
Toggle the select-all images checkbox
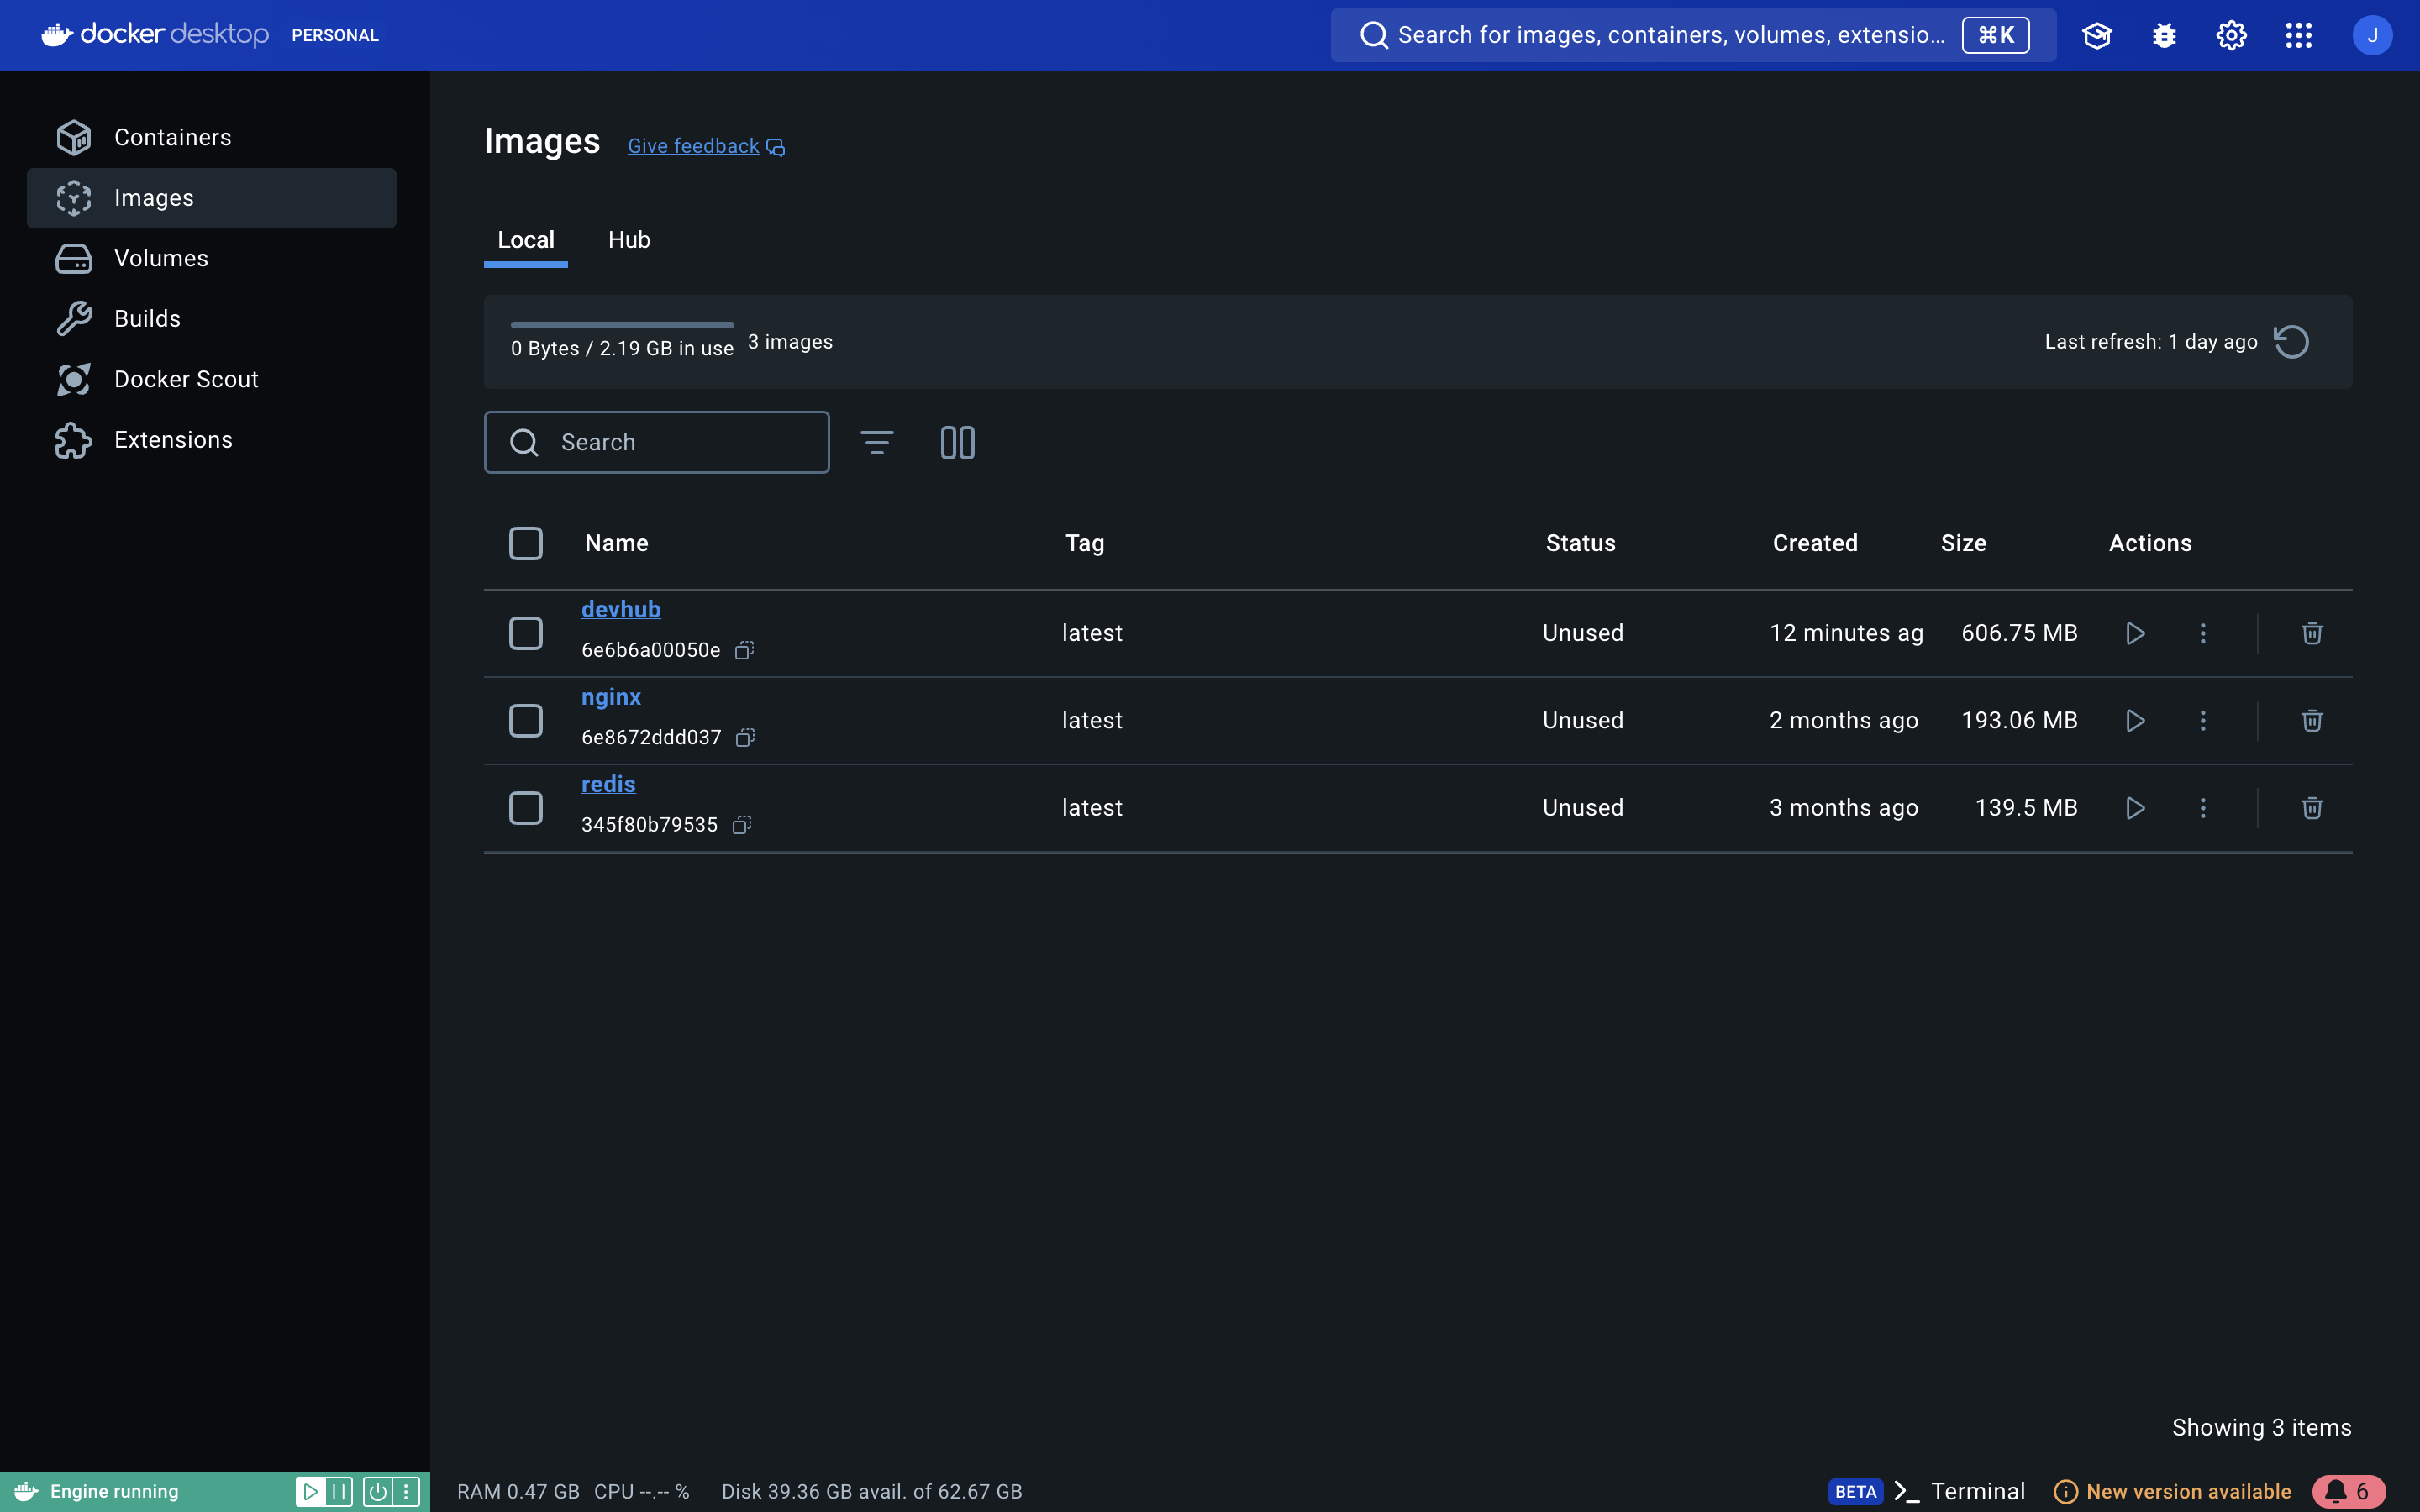pos(526,543)
